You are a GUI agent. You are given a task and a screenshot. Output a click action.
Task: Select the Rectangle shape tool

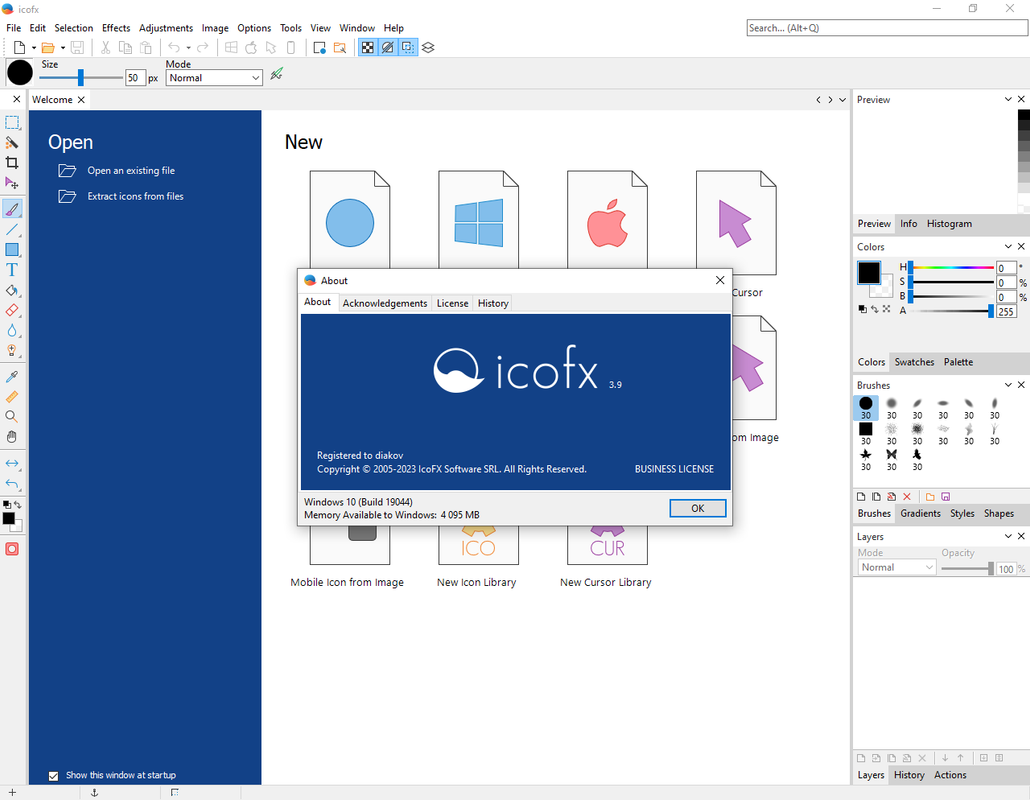[x=12, y=250]
